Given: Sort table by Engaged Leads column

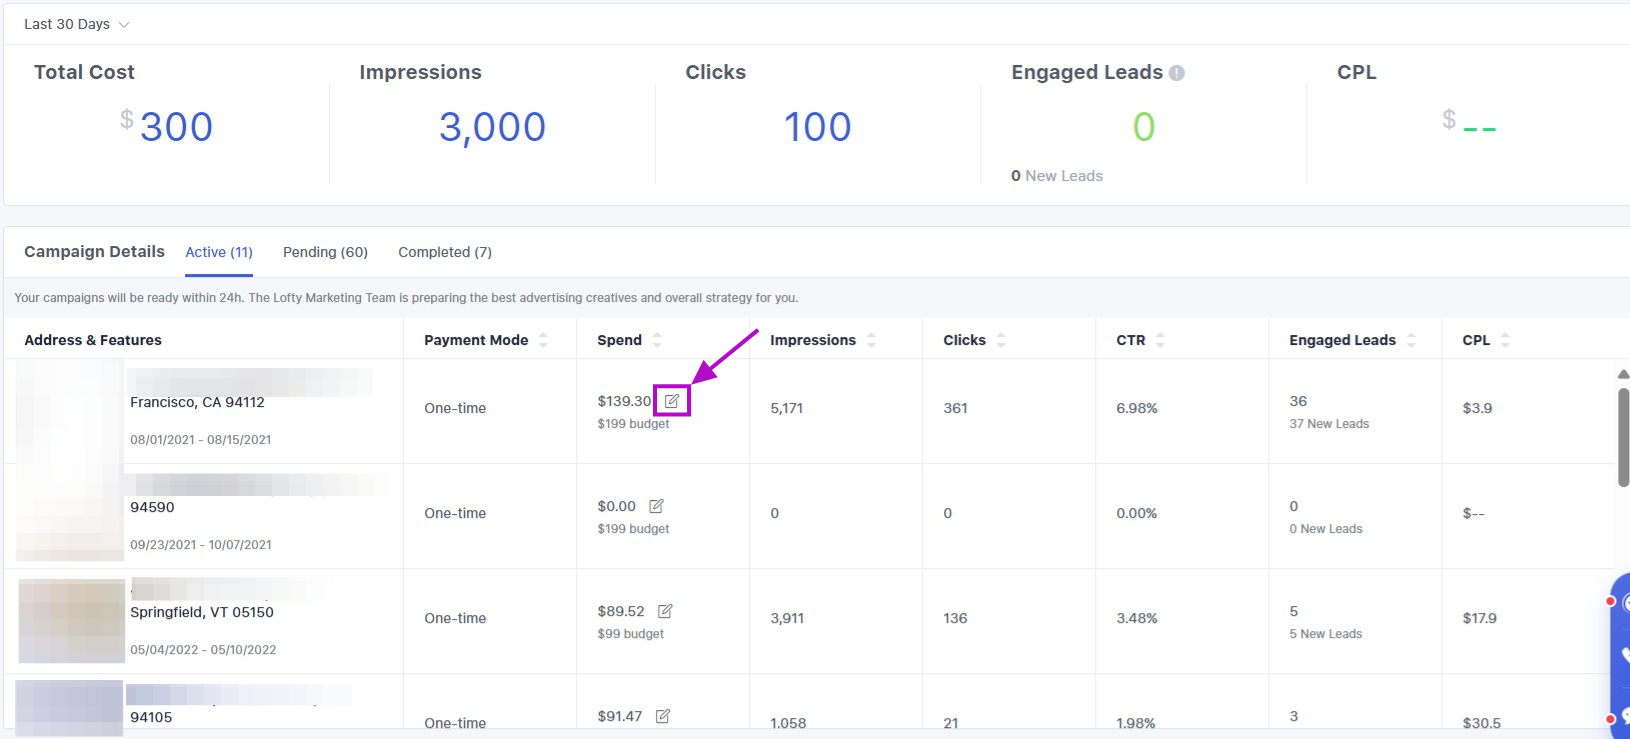Looking at the screenshot, I should [1411, 340].
